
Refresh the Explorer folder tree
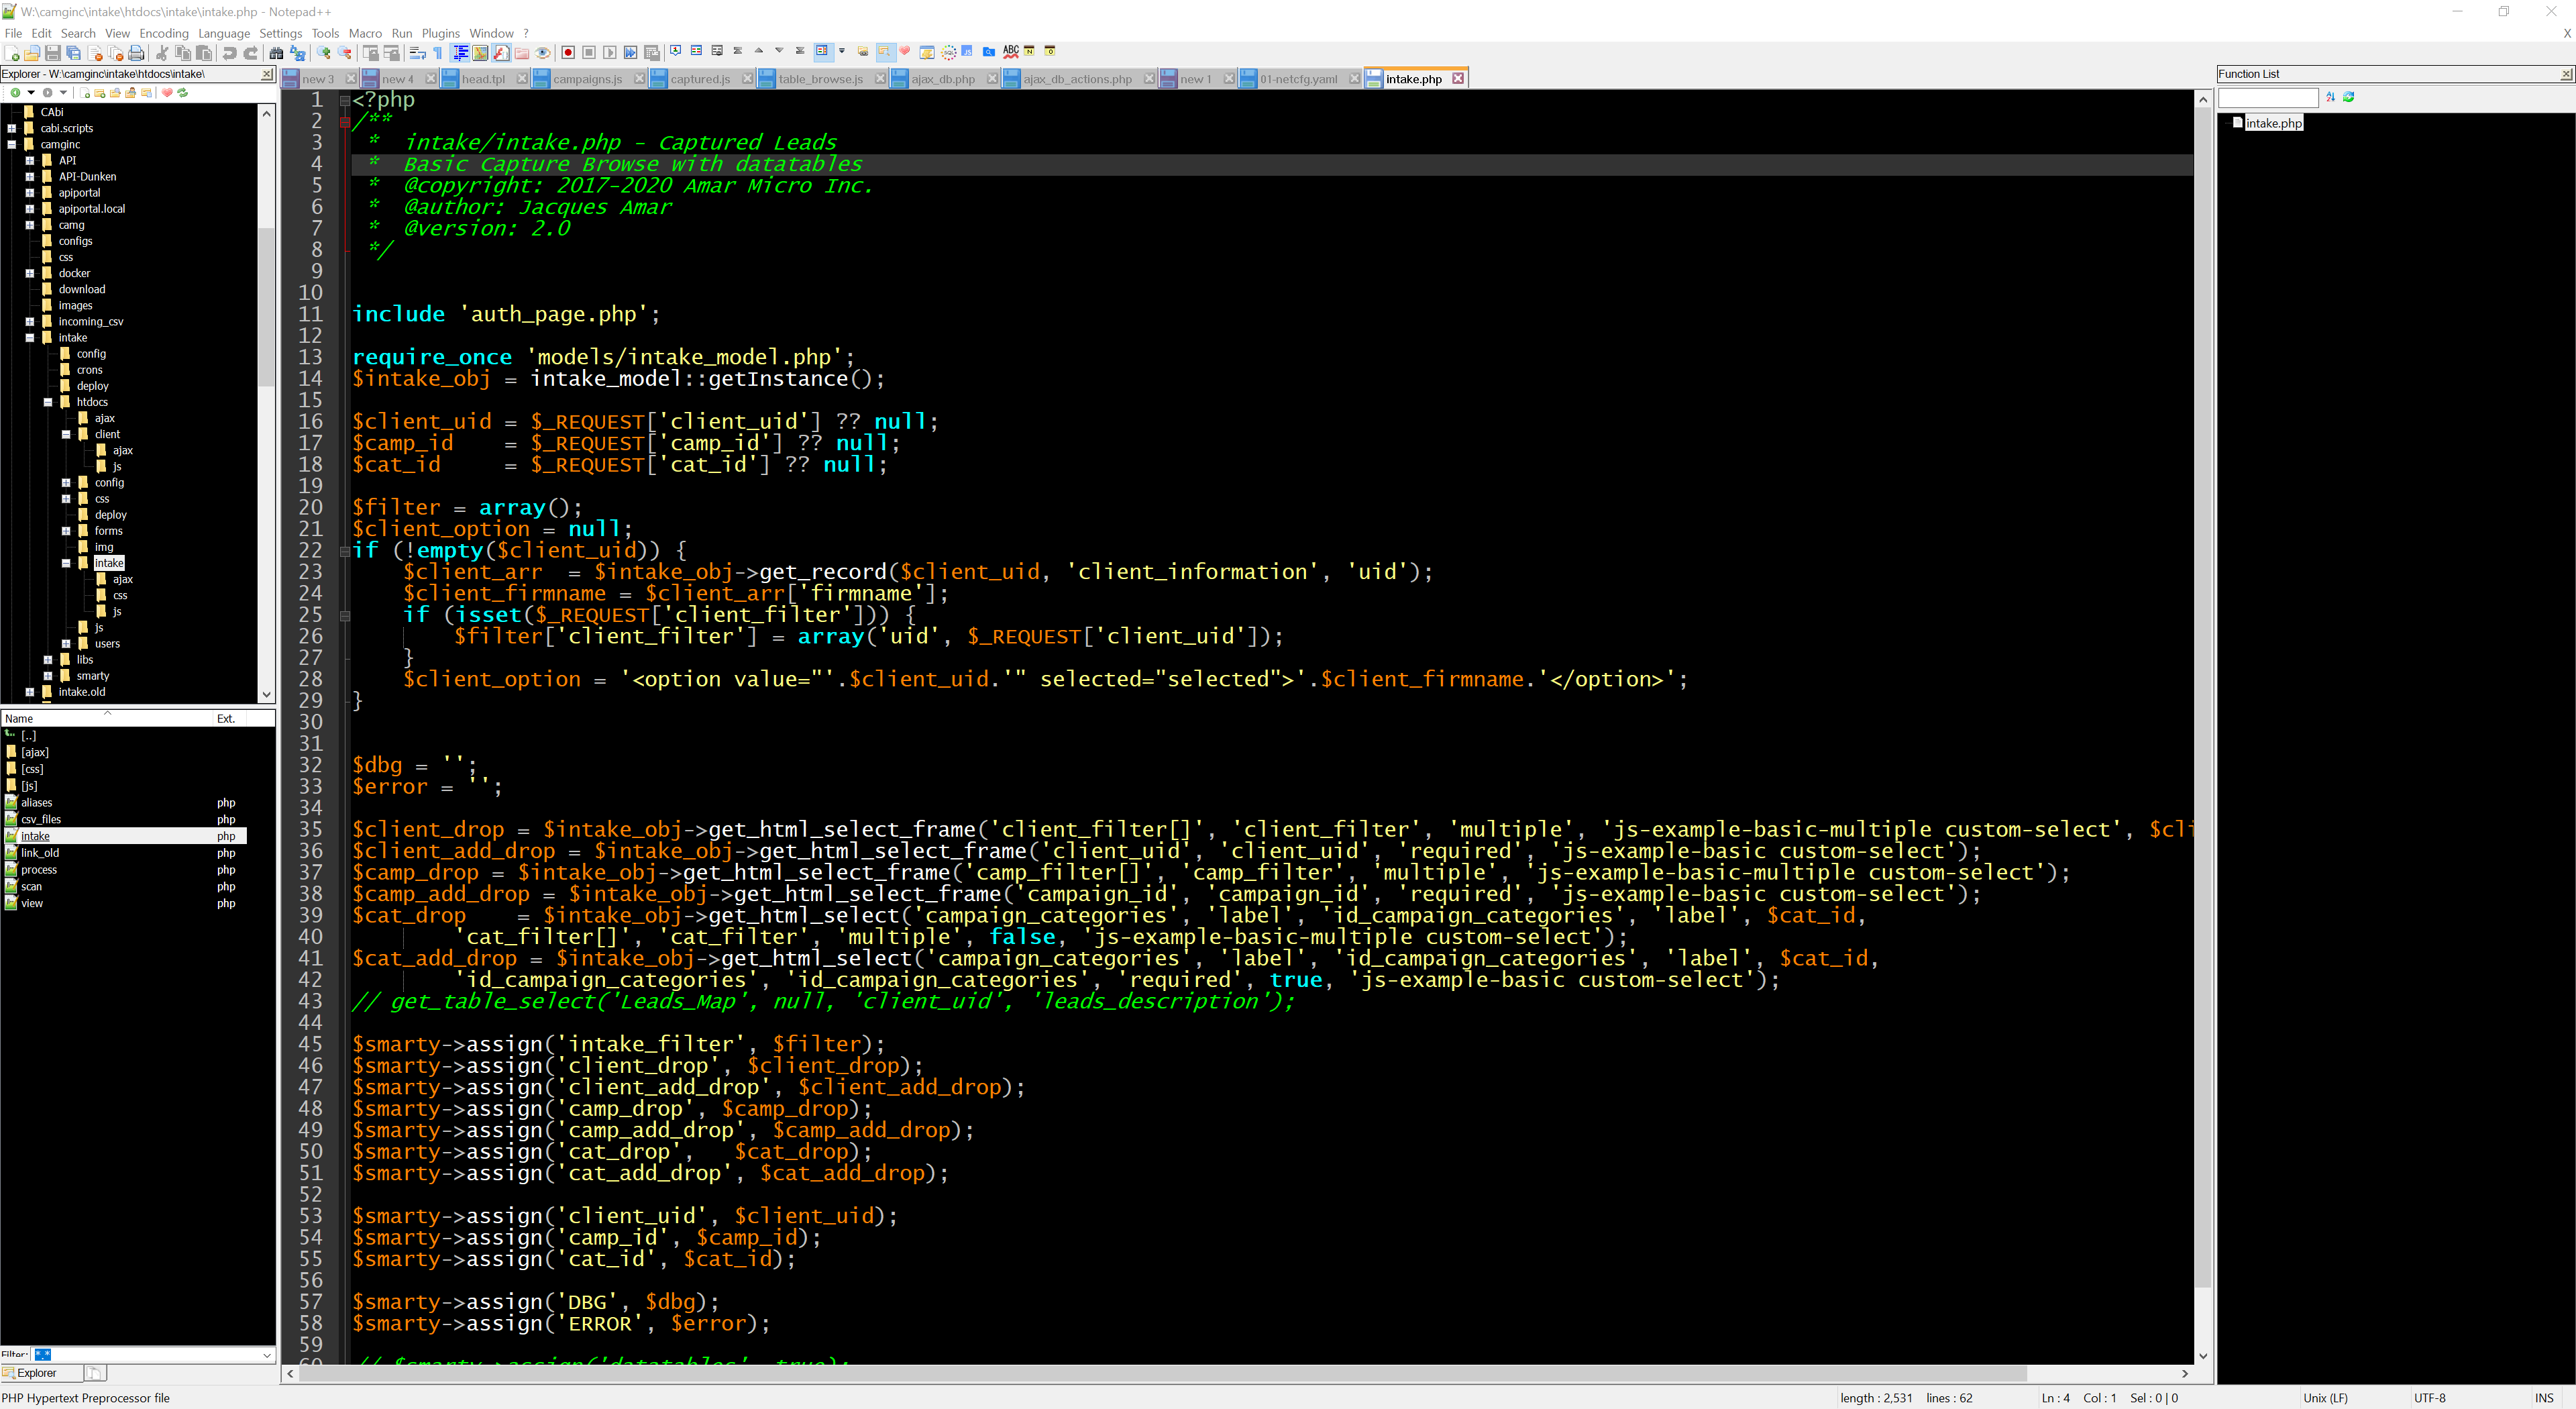click(183, 93)
